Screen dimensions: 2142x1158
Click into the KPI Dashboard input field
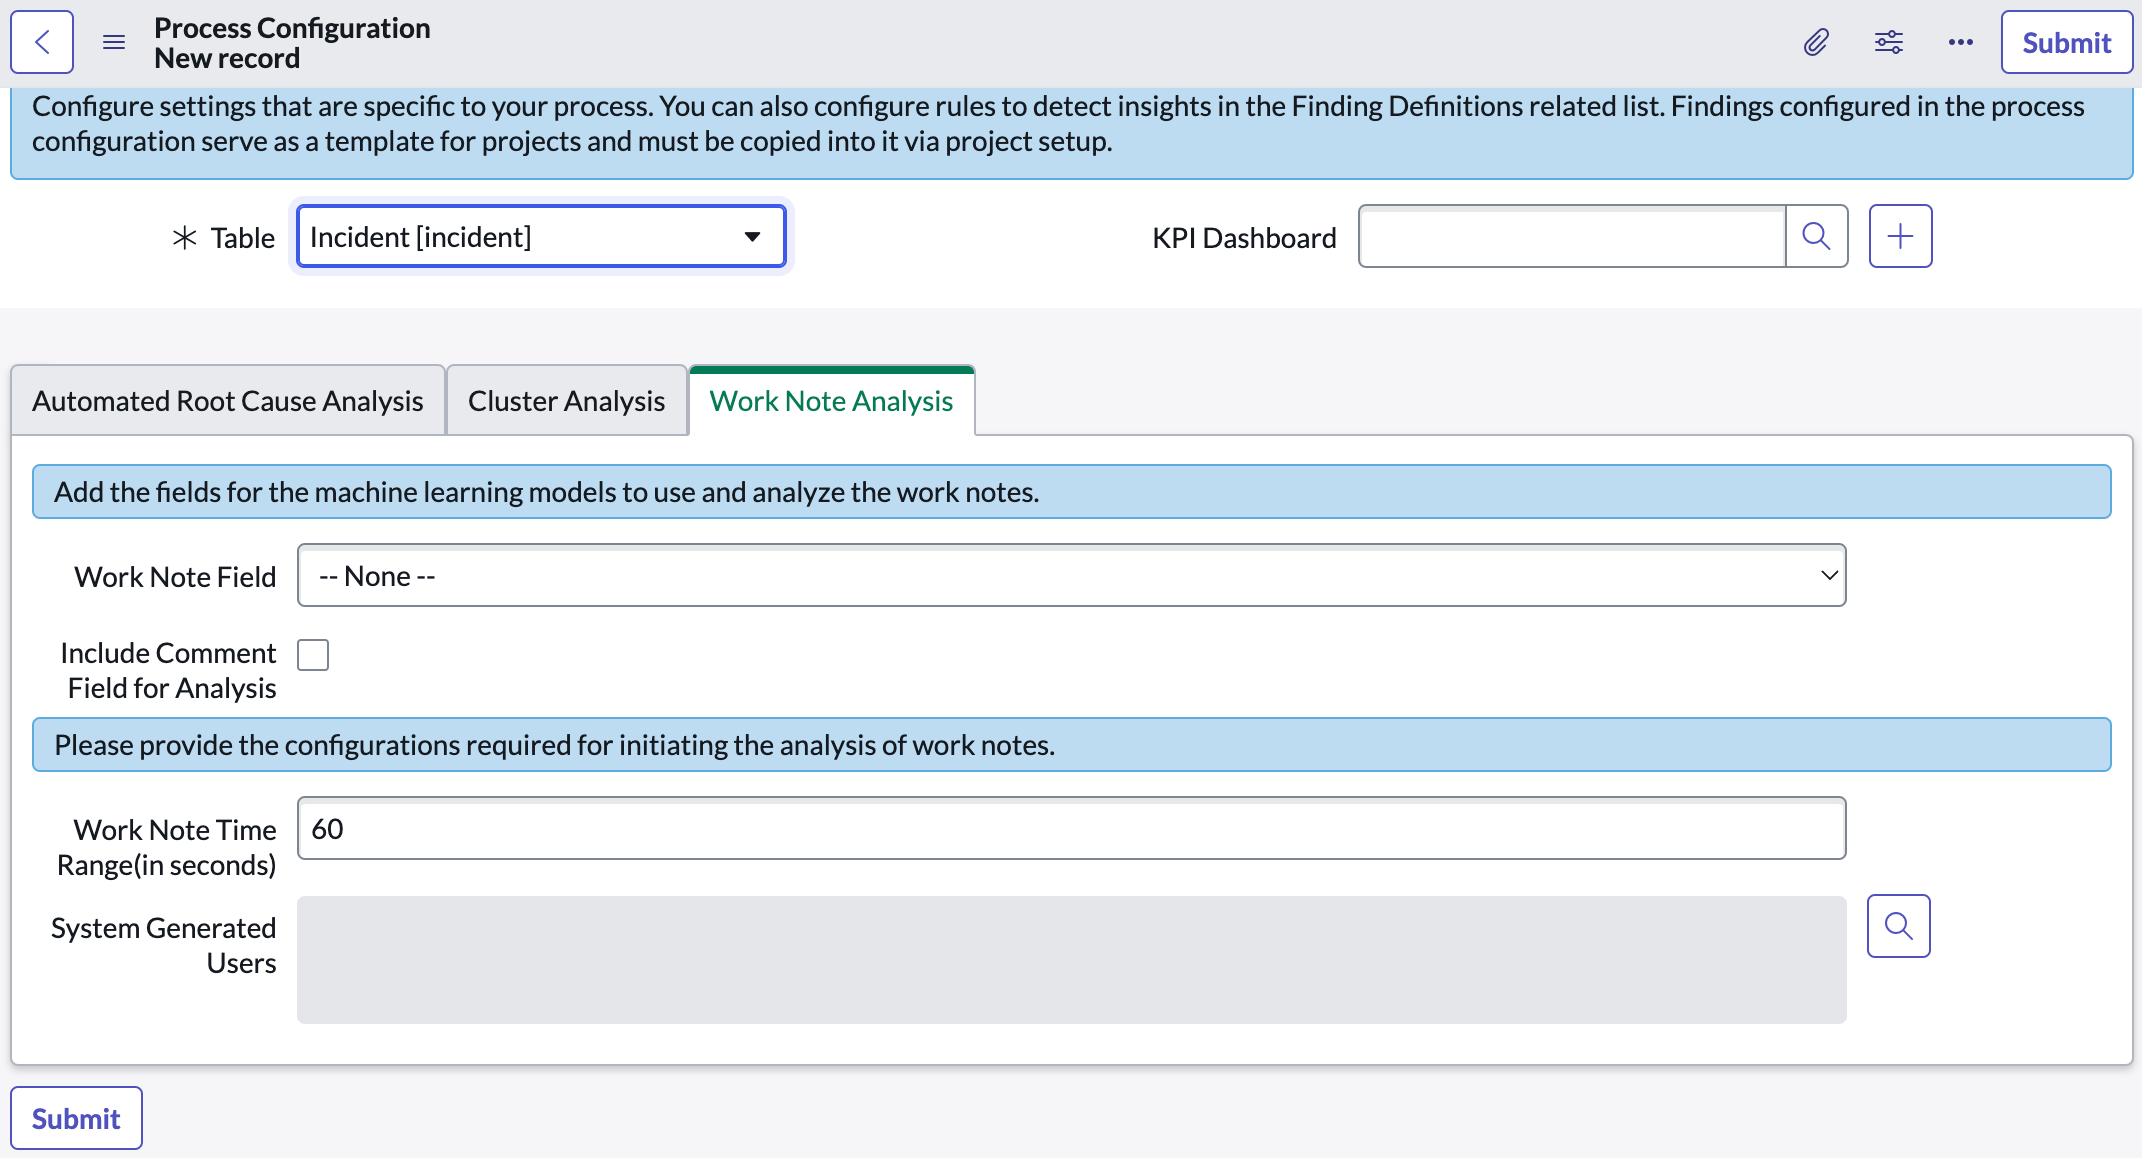click(1572, 237)
